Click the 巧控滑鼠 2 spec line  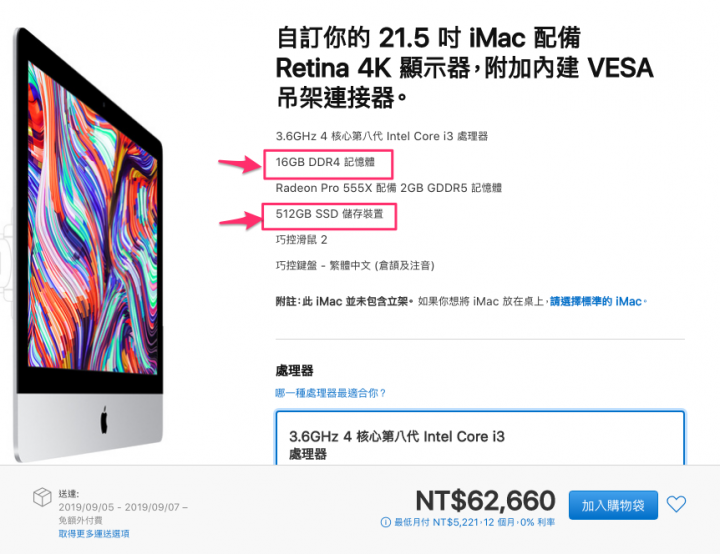coord(301,240)
